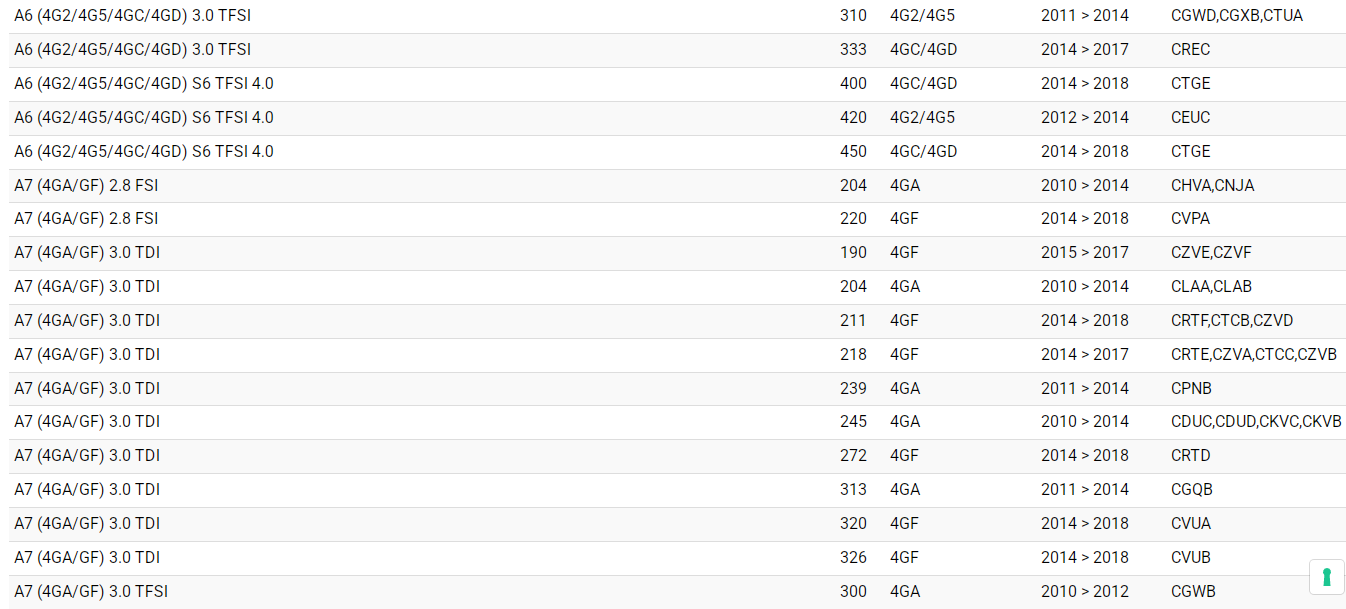Image resolution: width=1346 pixels, height=609 pixels.
Task: Click the CDUC,CDUD,CKVC,CKVB cell
Action: click(1255, 422)
